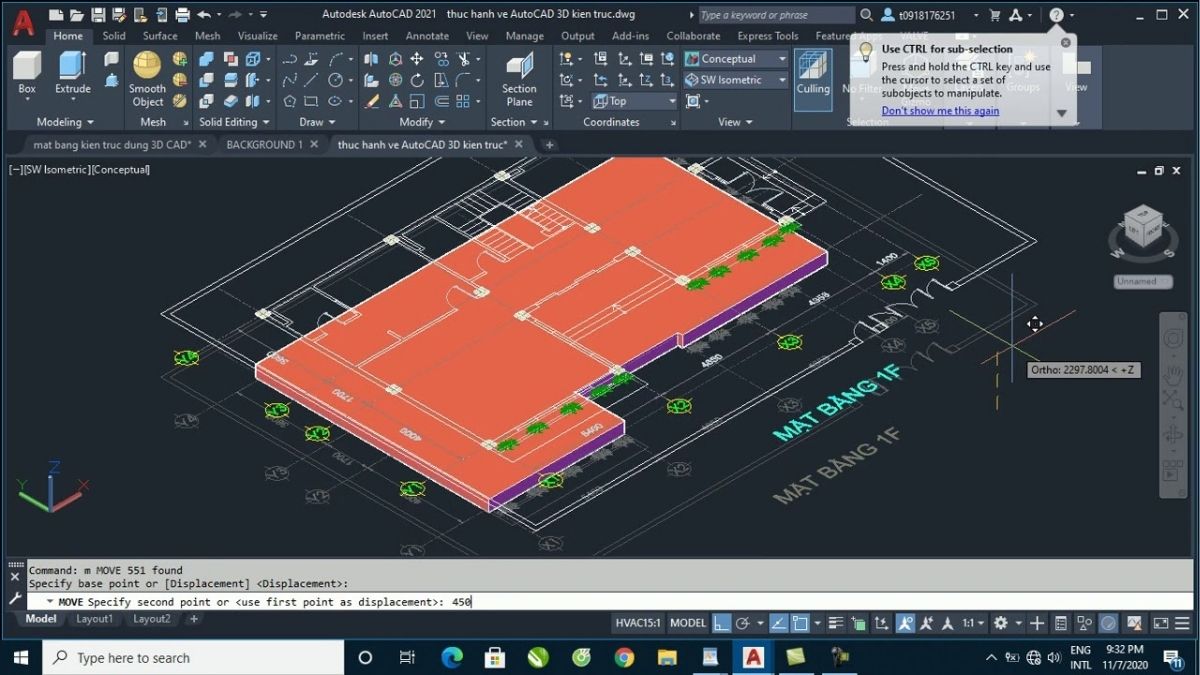Image resolution: width=1200 pixels, height=675 pixels.
Task: Click the MODEL space button in status bar
Action: tap(688, 623)
